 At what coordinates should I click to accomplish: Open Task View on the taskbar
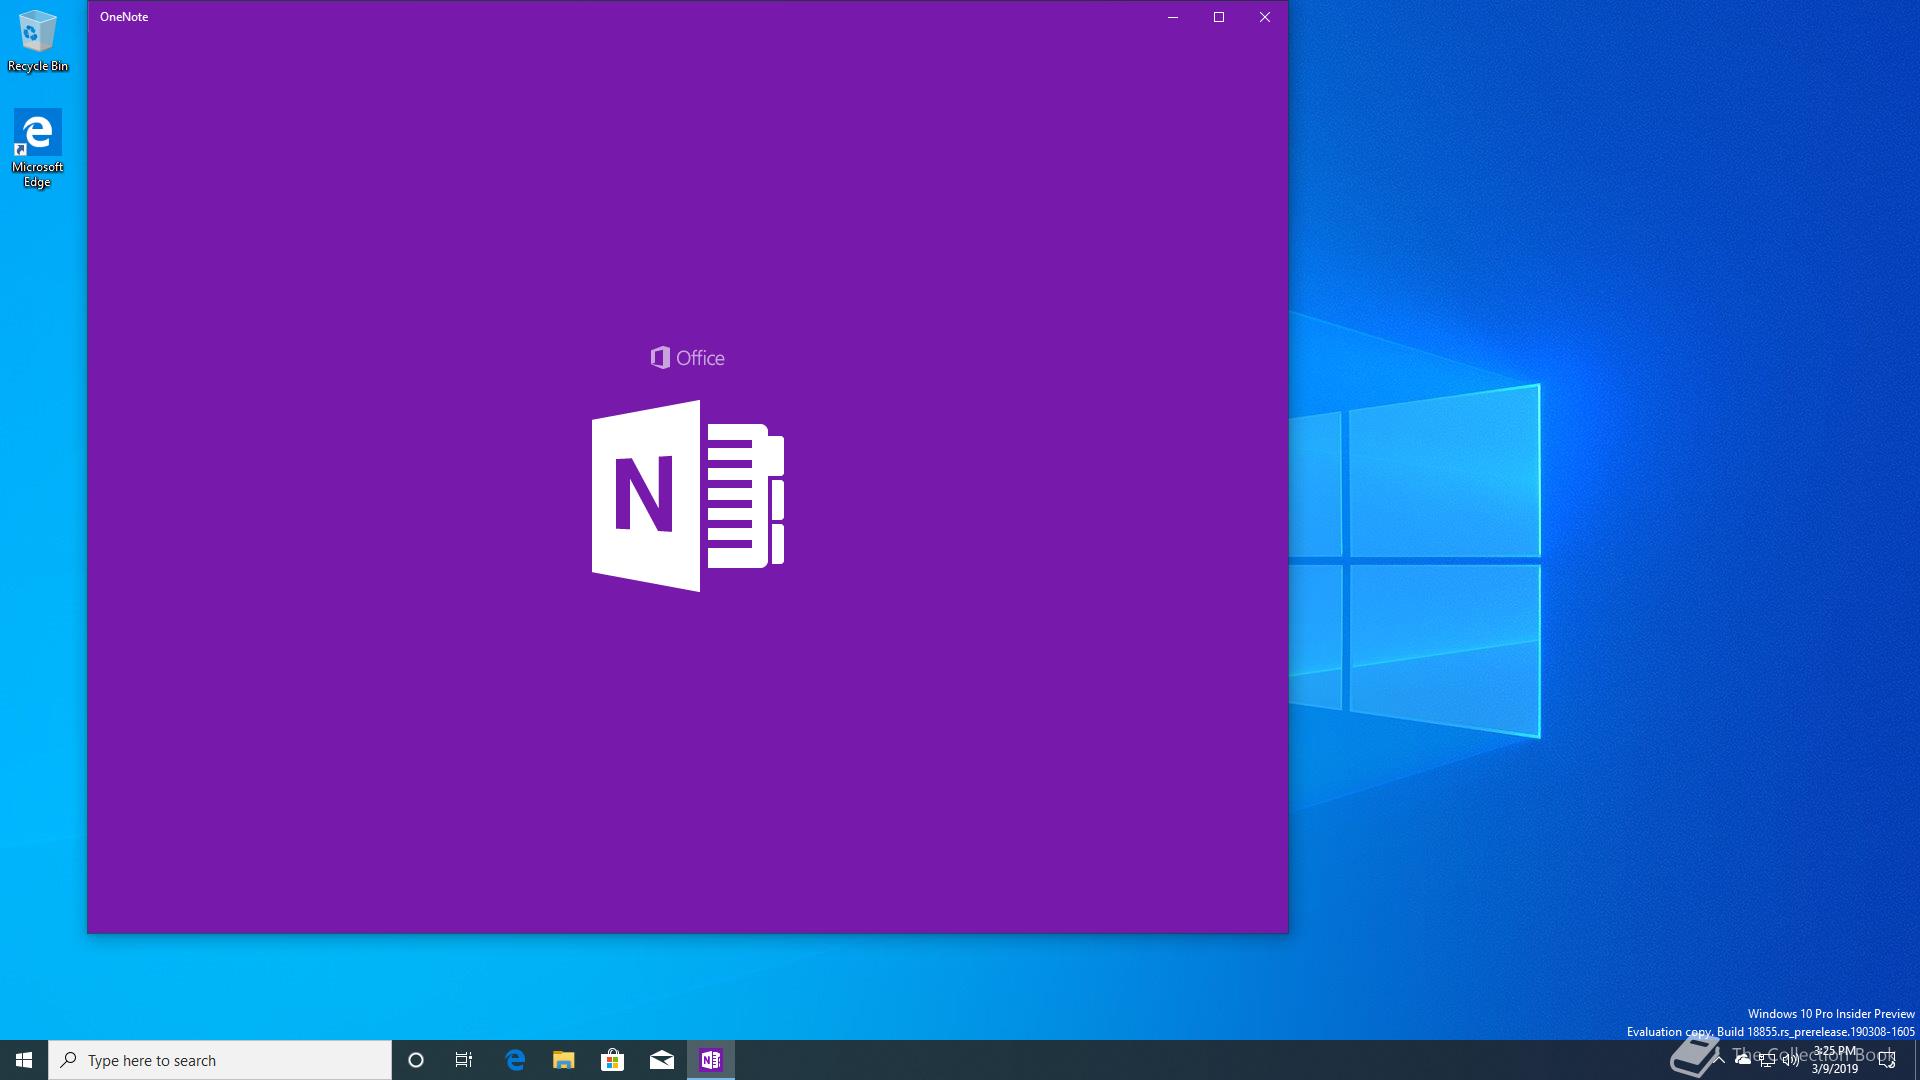pos(464,1060)
